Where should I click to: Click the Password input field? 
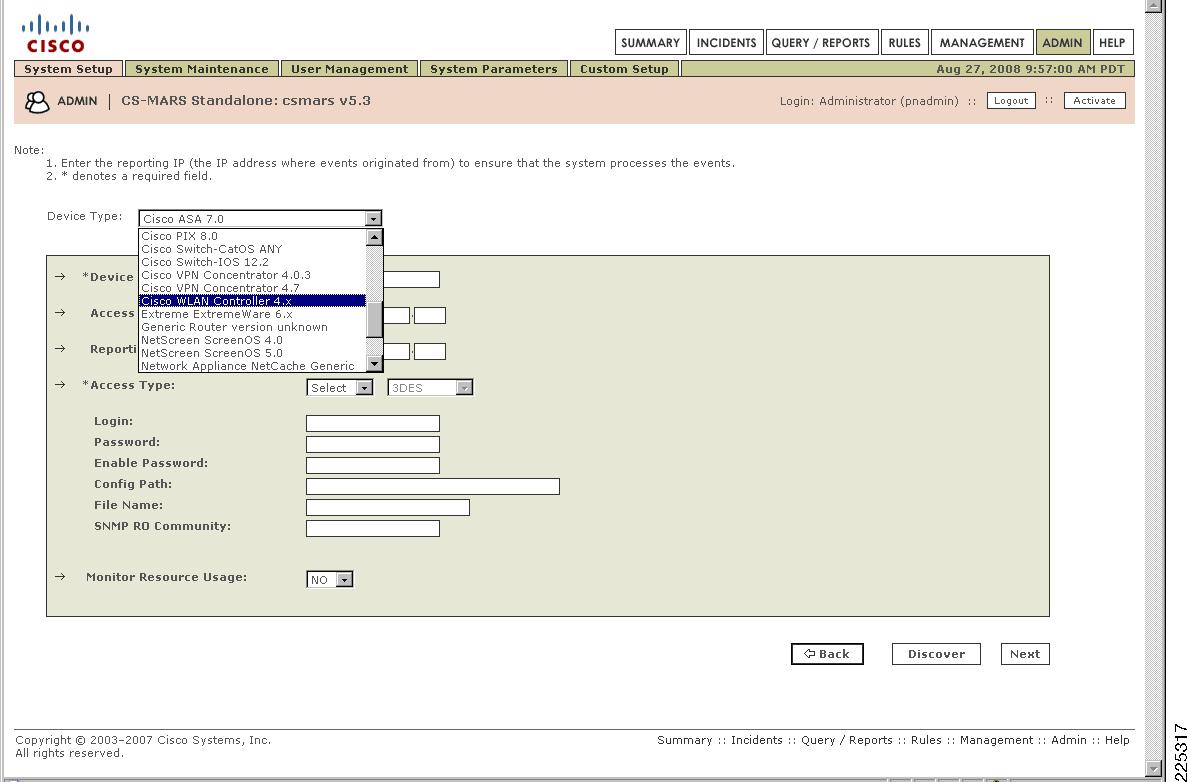[x=372, y=444]
